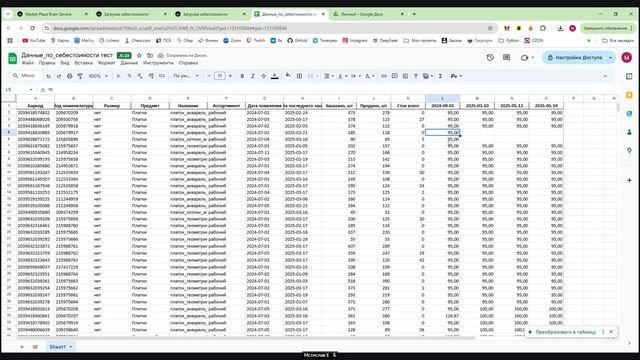Click the Преобразовать в таблицу suggestion

[x=565, y=332]
